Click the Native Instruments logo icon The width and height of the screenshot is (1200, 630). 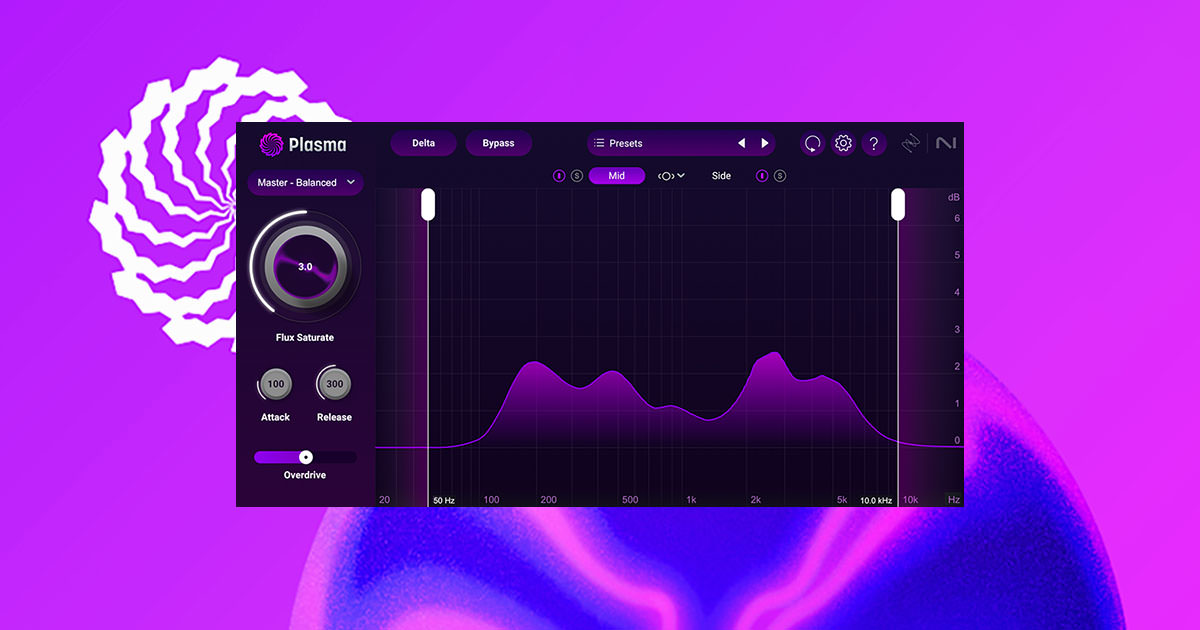[x=946, y=144]
